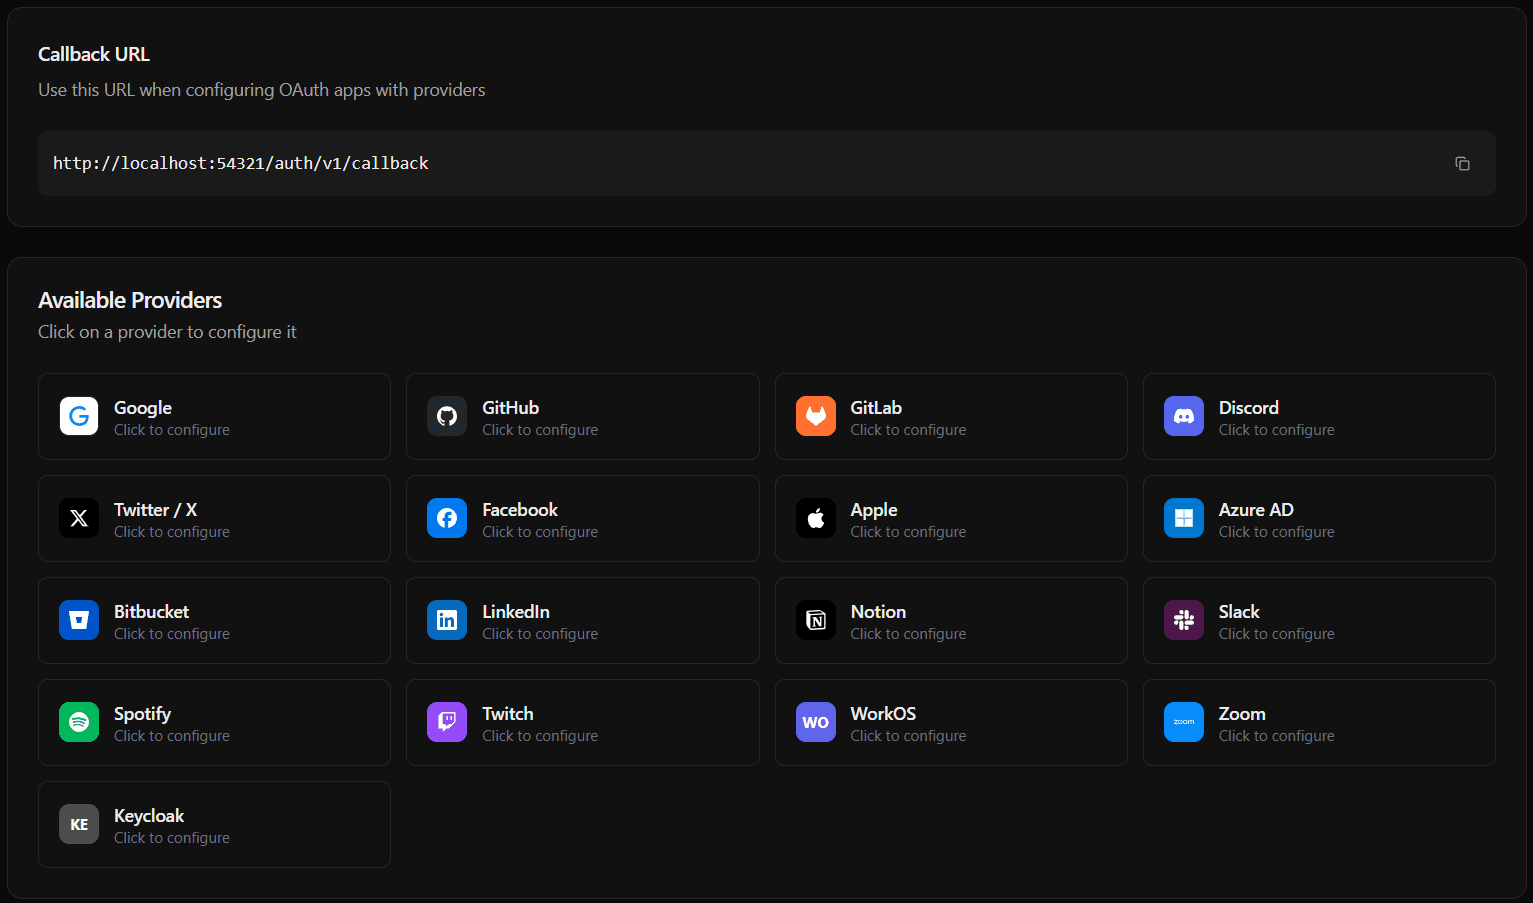Click the GitHub logo icon

pos(447,416)
